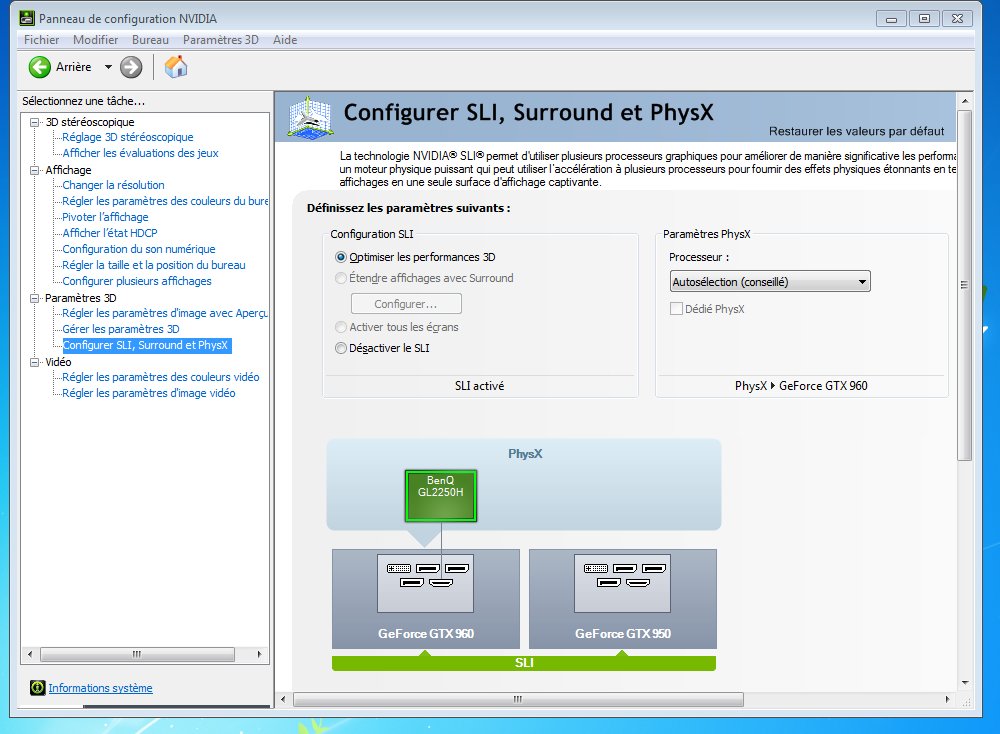Select Désactiver le SLI radio button
The height and width of the screenshot is (734, 1000).
click(341, 348)
